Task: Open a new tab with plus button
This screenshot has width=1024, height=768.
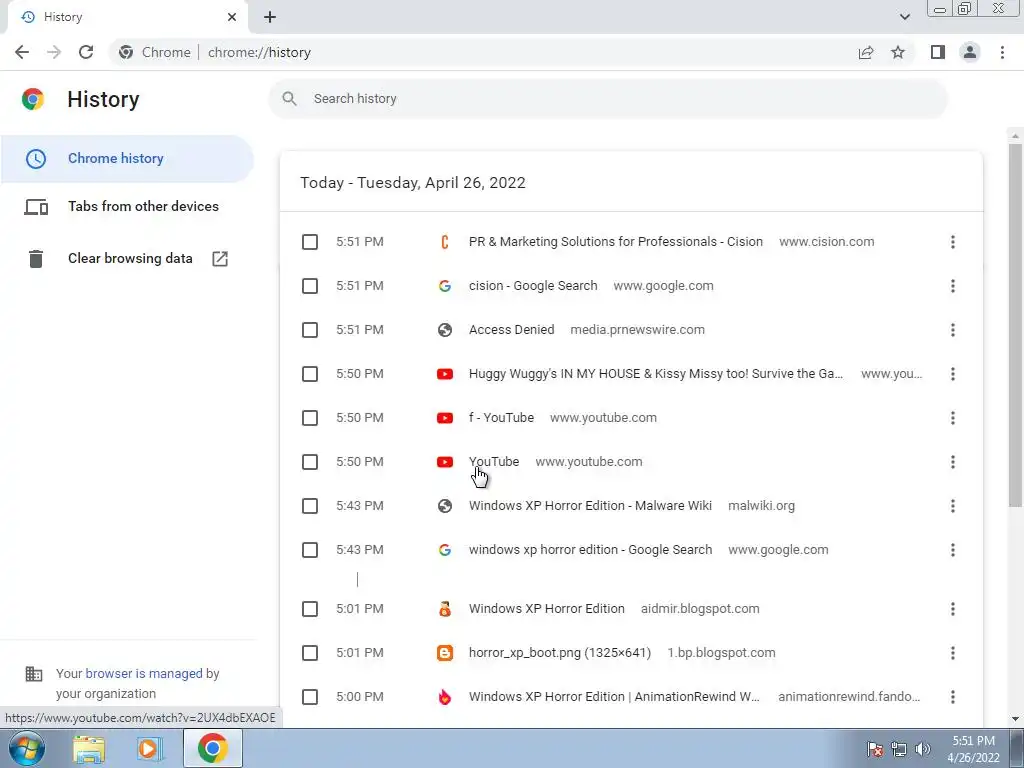Action: [x=270, y=17]
